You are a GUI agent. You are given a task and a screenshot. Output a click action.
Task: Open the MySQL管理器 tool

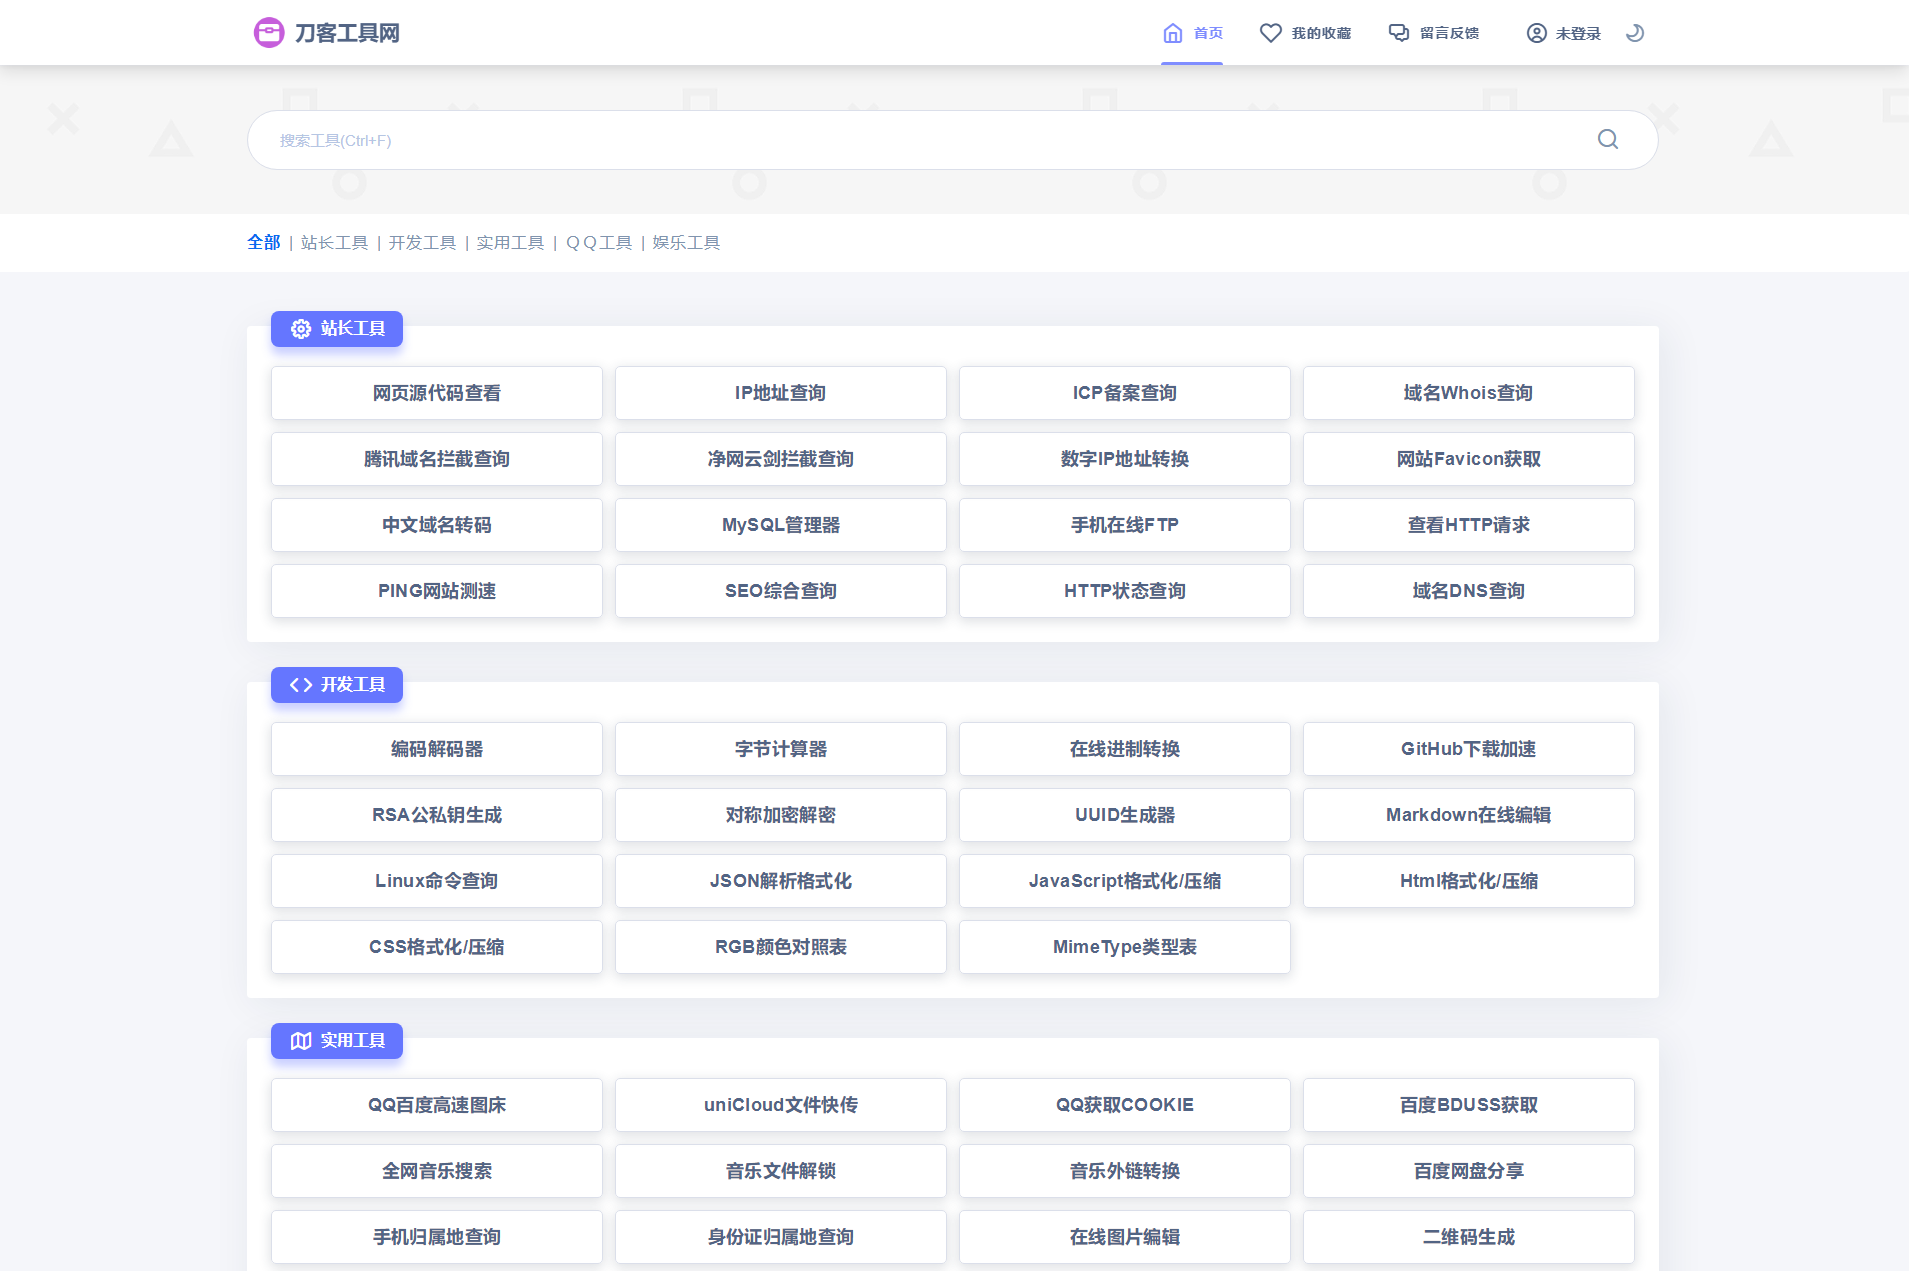[x=781, y=525]
